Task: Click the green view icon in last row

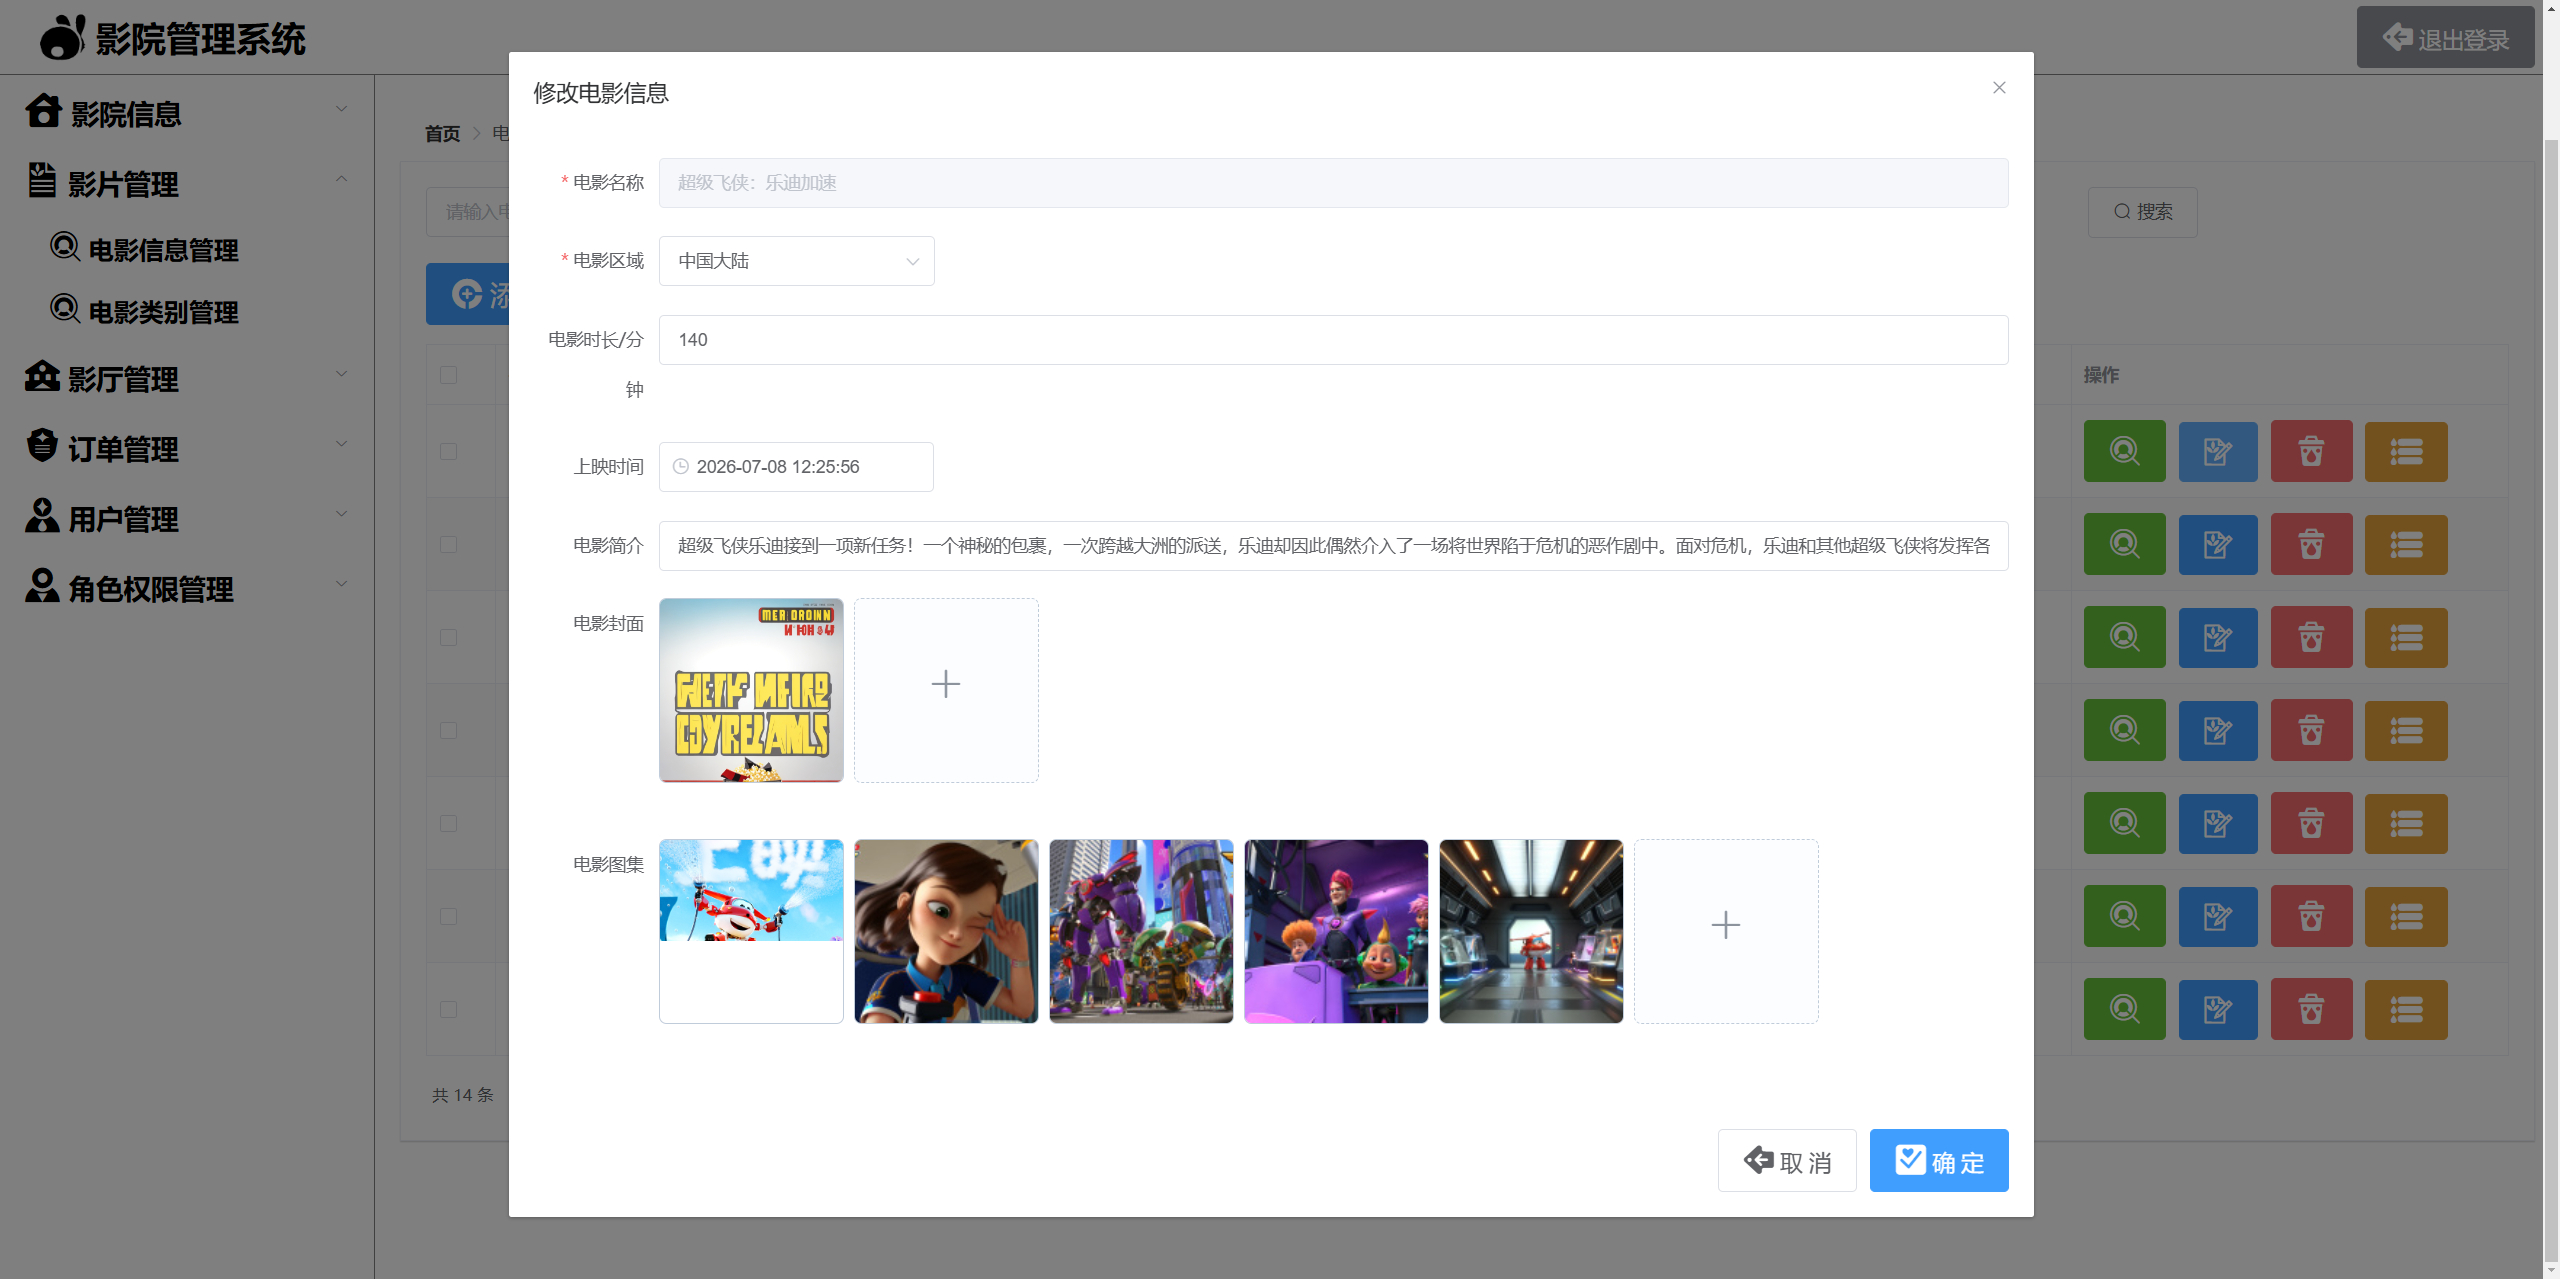Action: pyautogui.click(x=2124, y=1009)
